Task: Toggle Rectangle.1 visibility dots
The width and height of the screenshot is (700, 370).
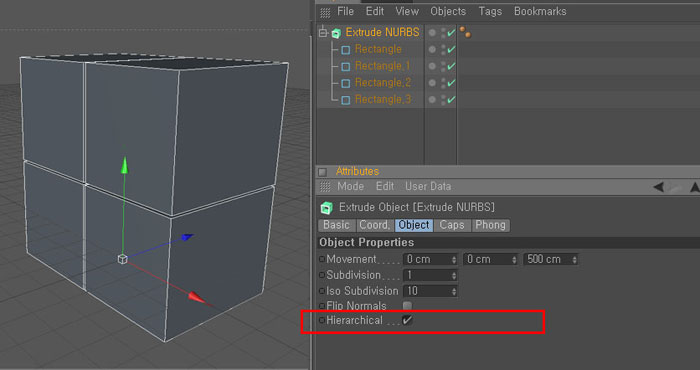Action: pos(443,67)
